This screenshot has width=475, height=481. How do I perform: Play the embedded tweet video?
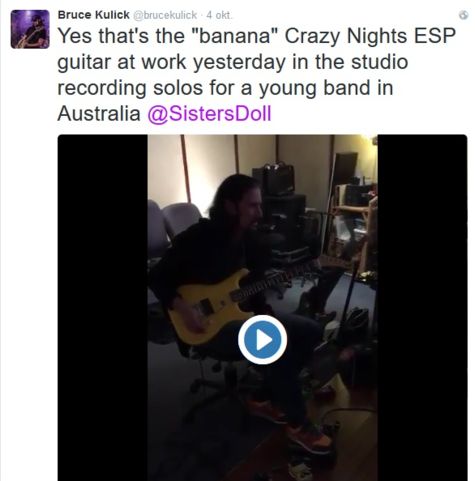pos(262,339)
